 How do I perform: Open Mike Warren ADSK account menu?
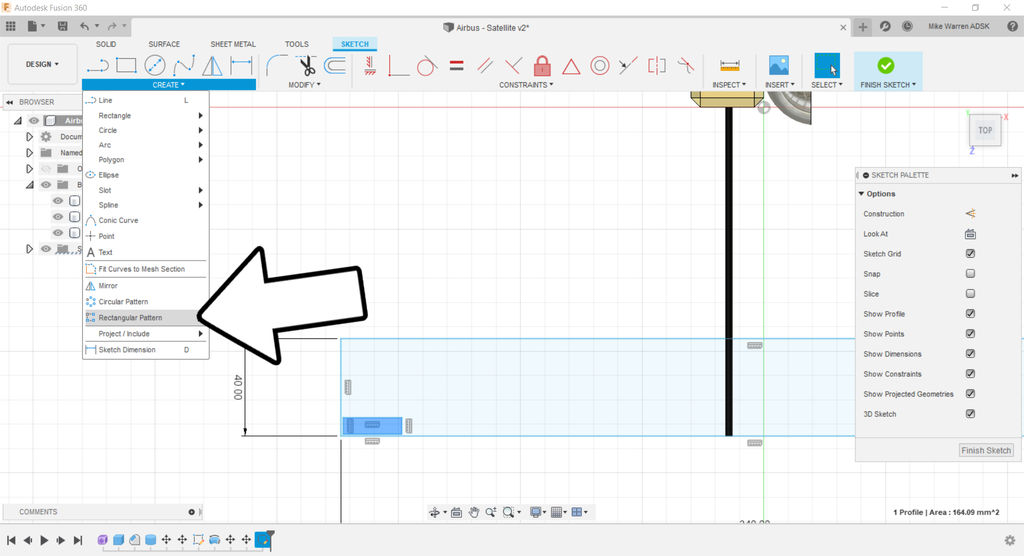click(x=959, y=27)
